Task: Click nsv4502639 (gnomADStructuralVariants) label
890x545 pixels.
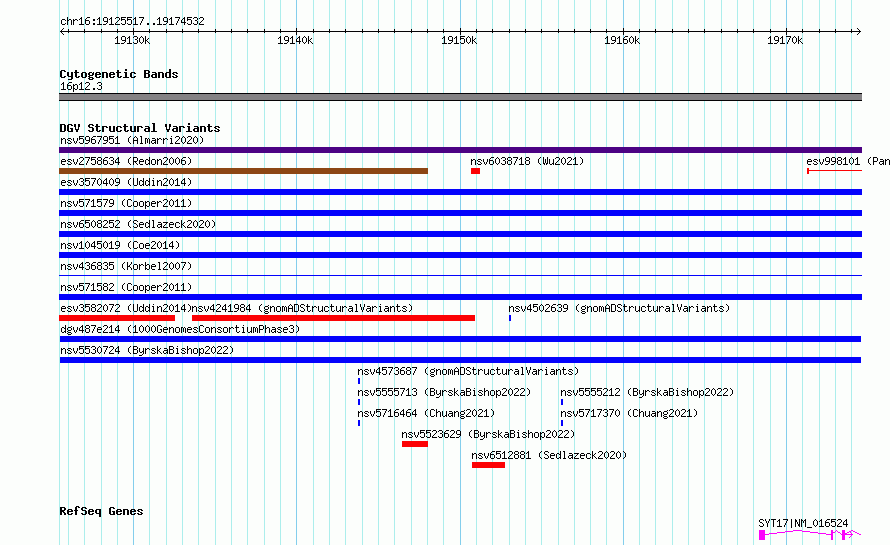Action: click(619, 308)
